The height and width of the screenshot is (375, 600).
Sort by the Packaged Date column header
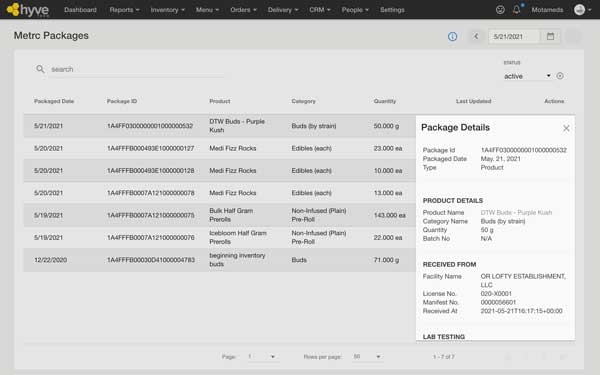point(54,101)
